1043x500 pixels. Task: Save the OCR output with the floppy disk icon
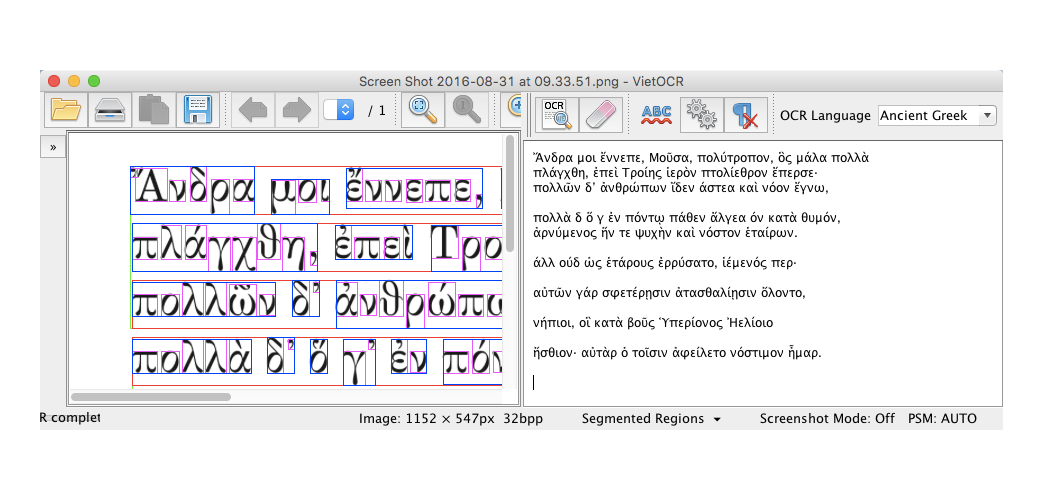[198, 110]
